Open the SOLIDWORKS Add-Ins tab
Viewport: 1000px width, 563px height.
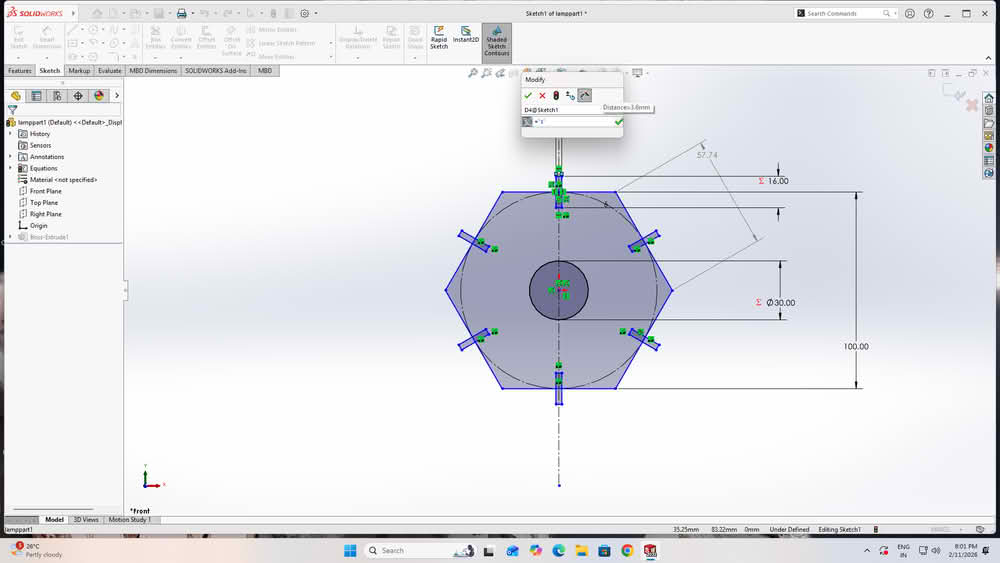coord(216,71)
